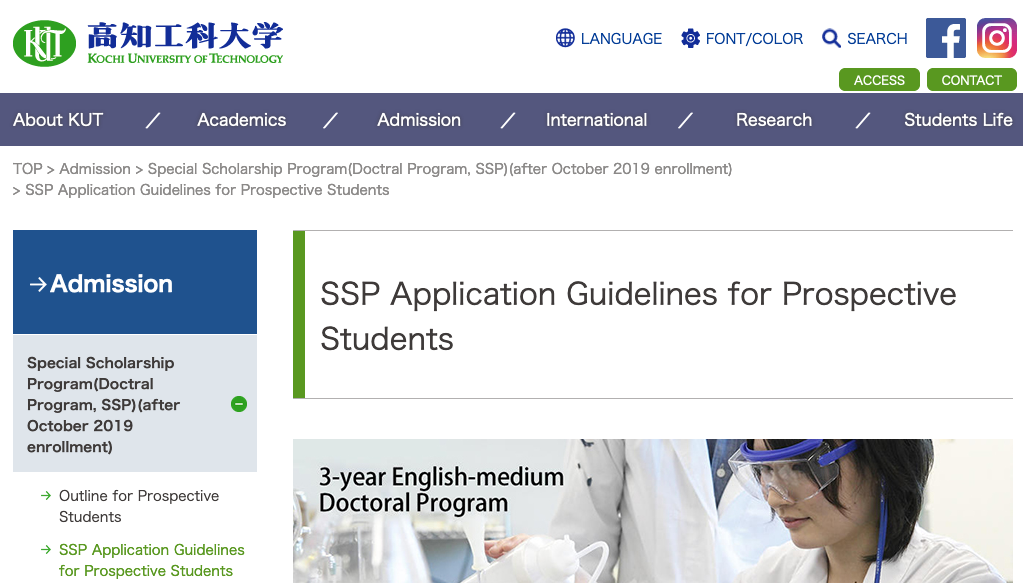Click the SSP Application Guidelines breadcrumb entry
Screen dimensions: 1023x583
point(207,190)
